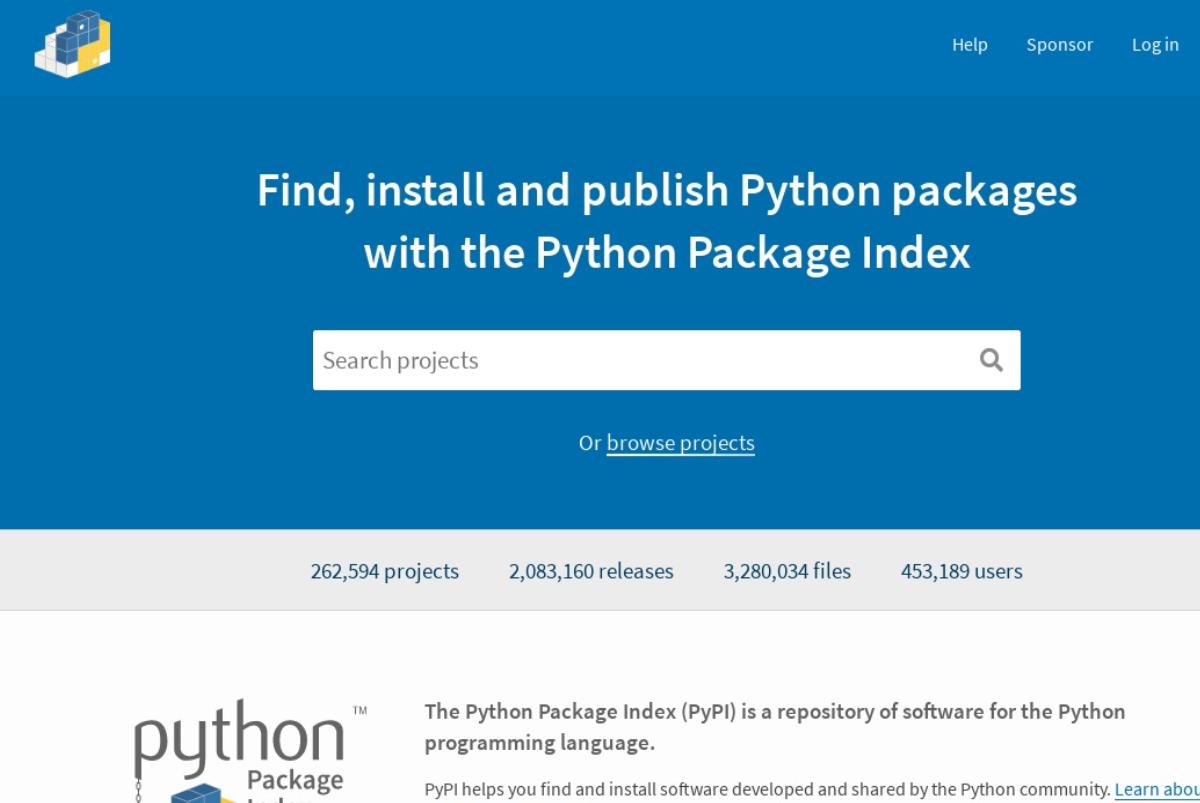Click the bold 'The Python Package Index (PyPI)' paragraph
The image size is (1200, 803).
point(775,727)
